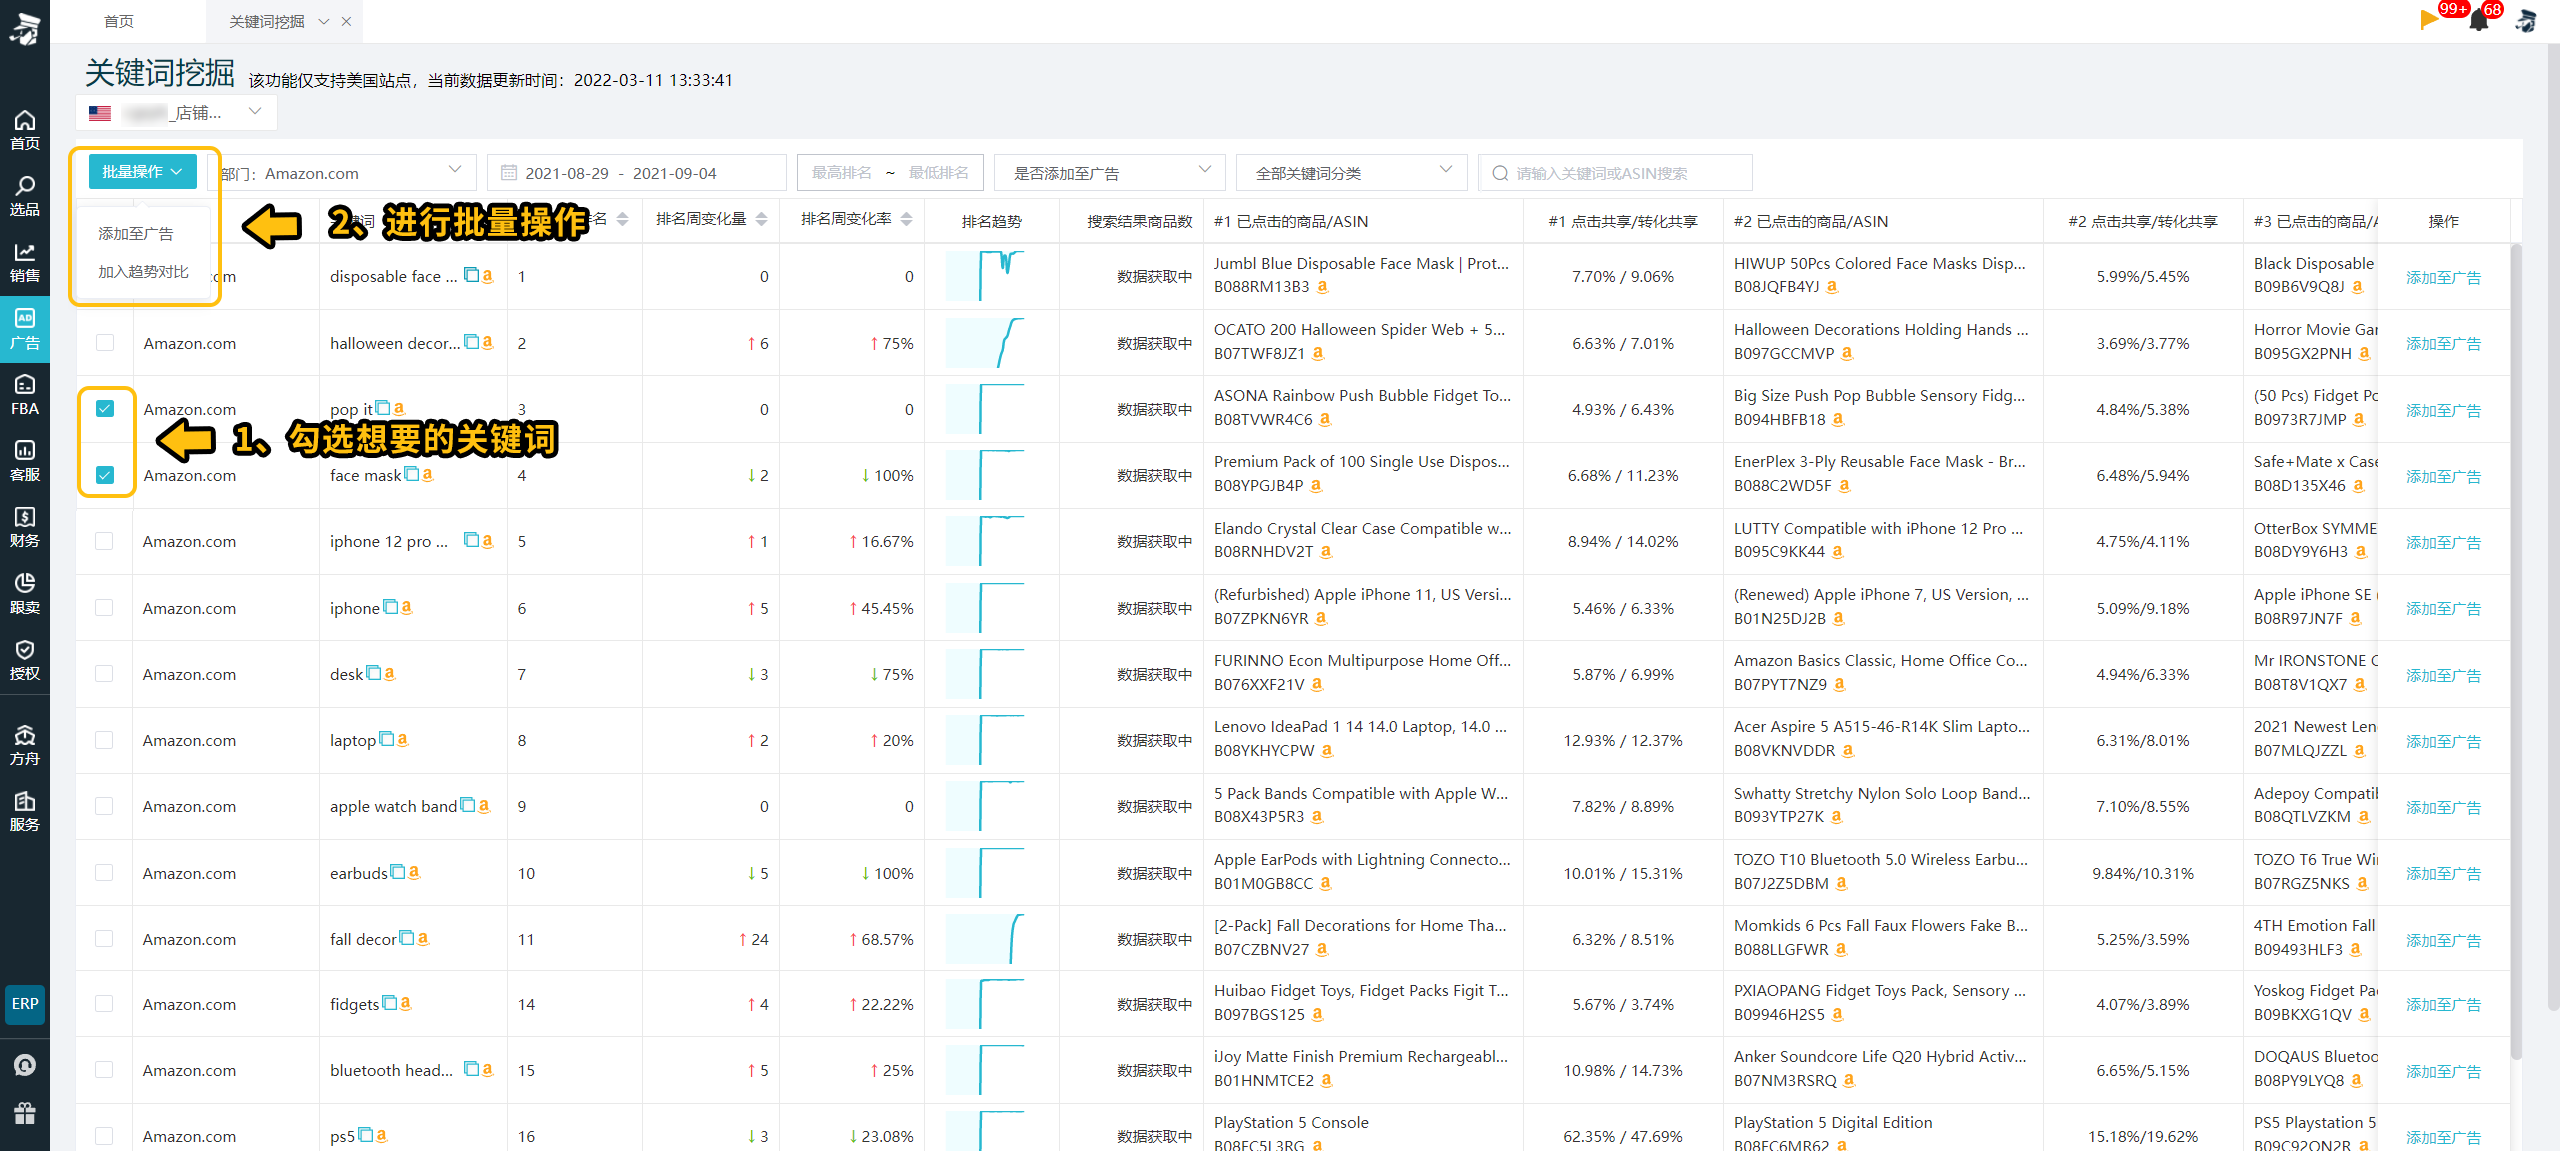
Task: Open PlayStation 5 Digital Edition product link
Action: pos(1833,1122)
